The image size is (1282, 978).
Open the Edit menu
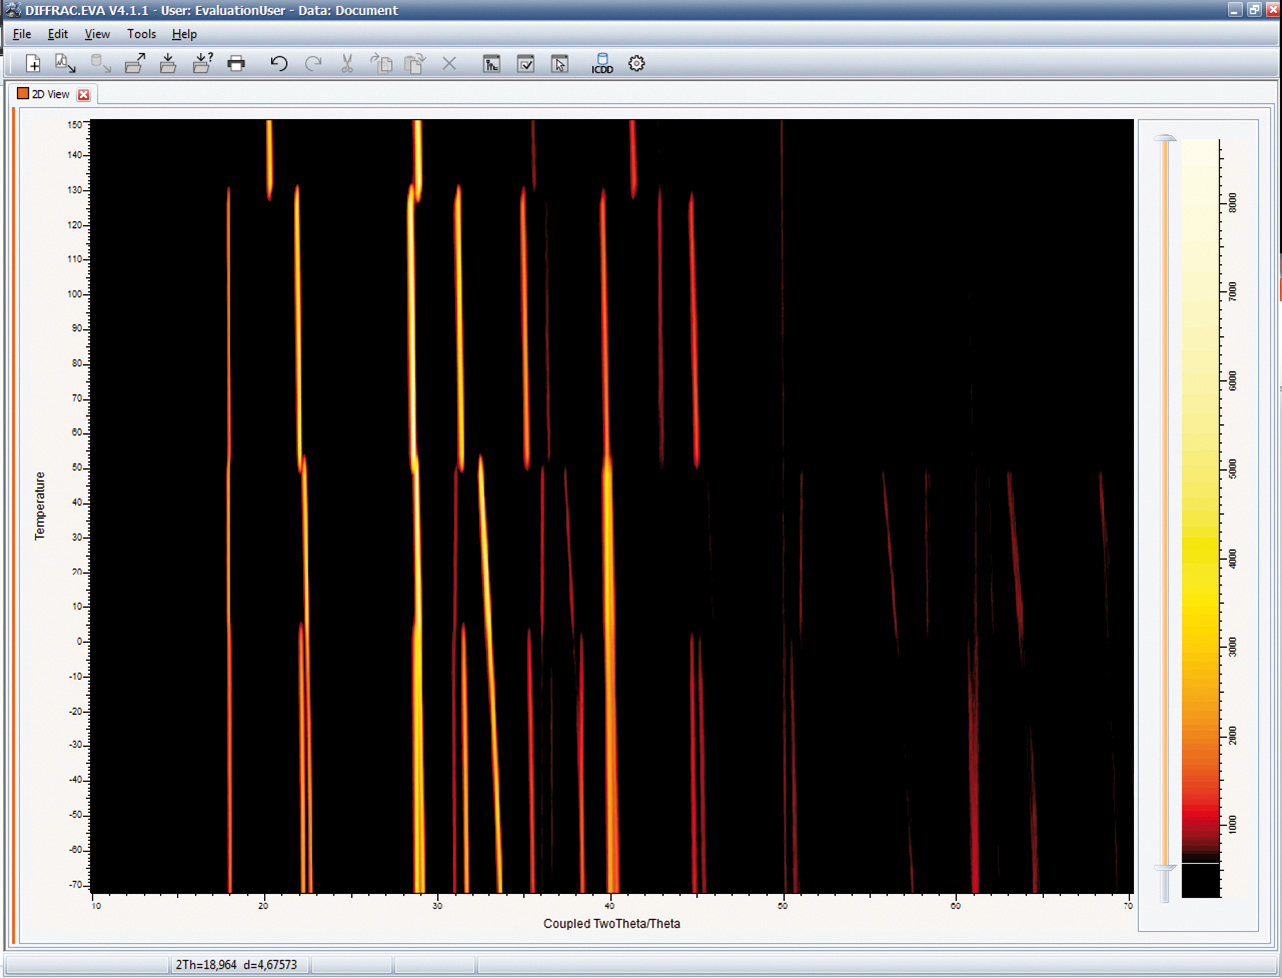point(58,34)
